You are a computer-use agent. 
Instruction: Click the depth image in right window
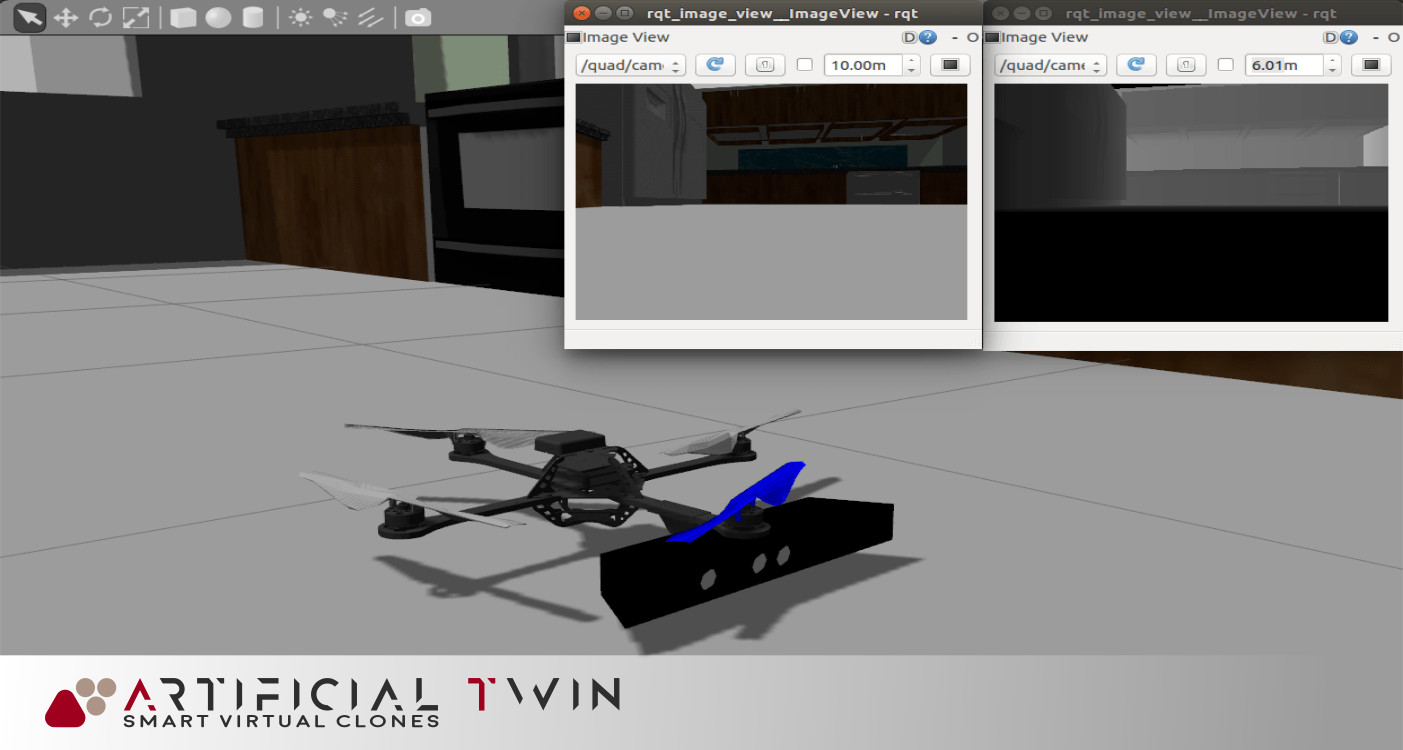(1192, 203)
